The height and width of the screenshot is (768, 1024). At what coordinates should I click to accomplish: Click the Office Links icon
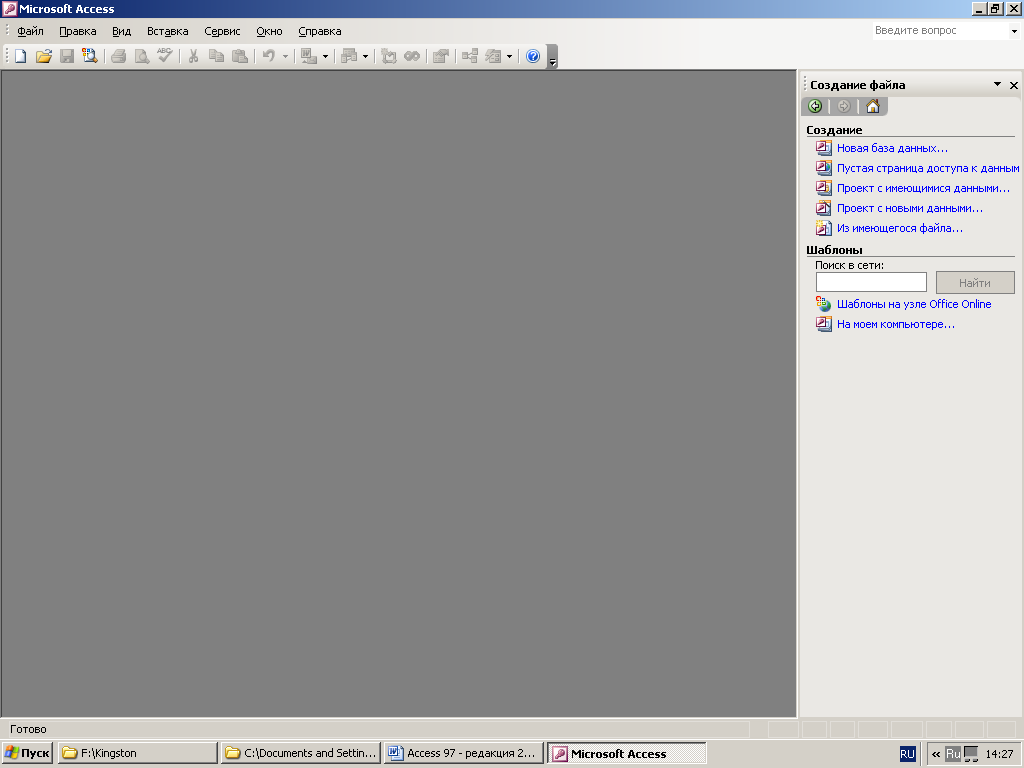(308, 56)
